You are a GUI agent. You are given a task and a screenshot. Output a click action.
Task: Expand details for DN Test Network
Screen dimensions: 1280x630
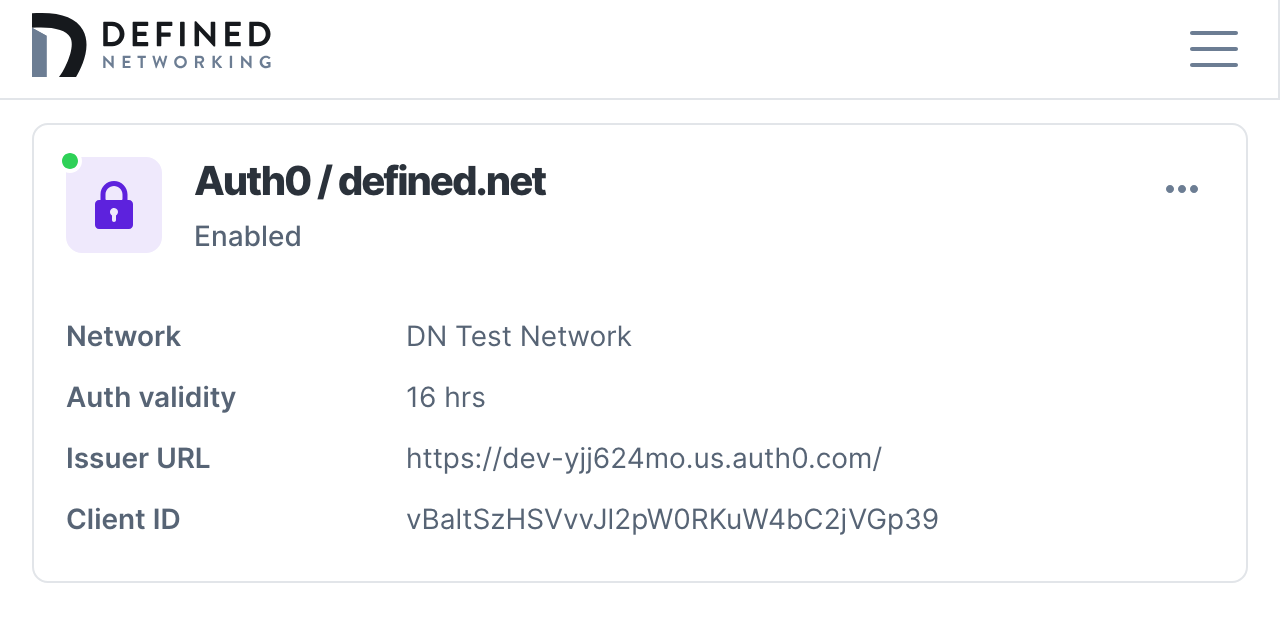click(x=519, y=336)
